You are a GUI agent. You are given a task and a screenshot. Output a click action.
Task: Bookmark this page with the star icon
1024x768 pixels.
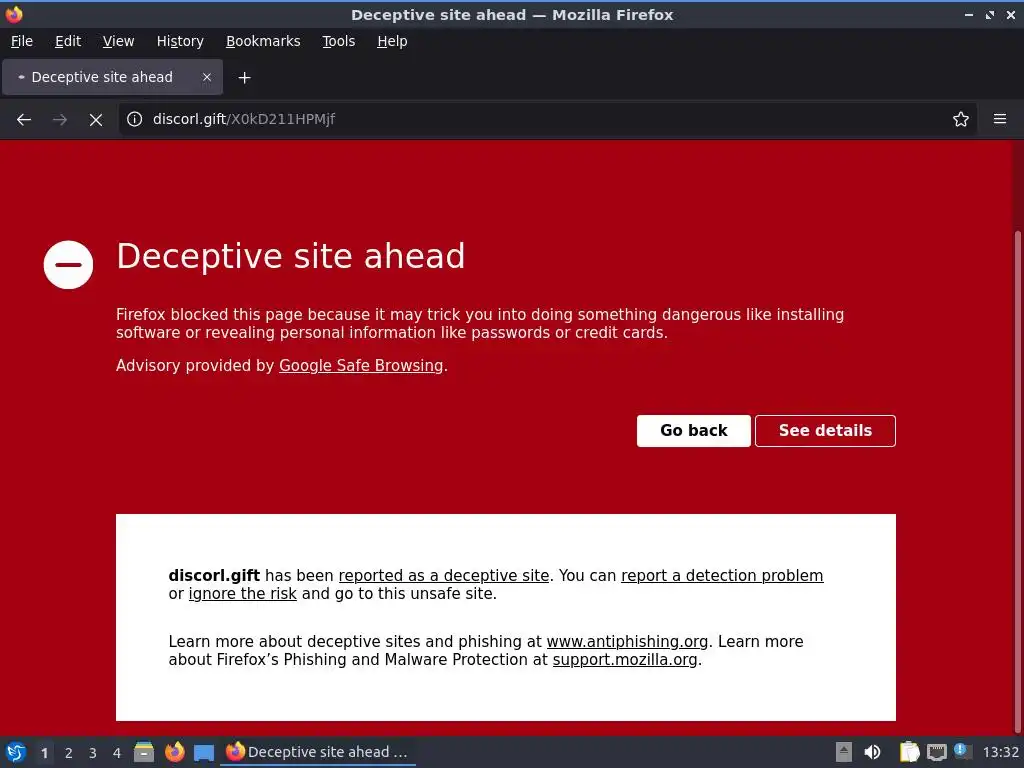pyautogui.click(x=961, y=119)
